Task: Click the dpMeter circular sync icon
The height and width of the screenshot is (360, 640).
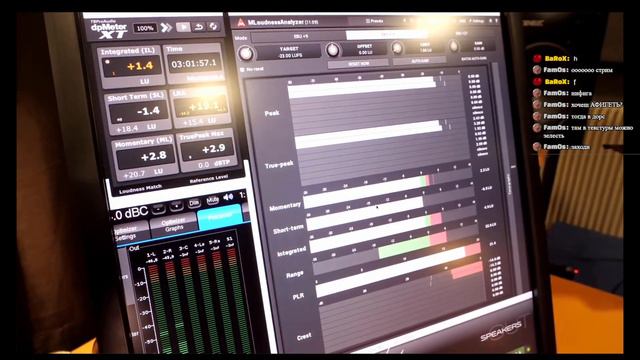Action: [213, 27]
